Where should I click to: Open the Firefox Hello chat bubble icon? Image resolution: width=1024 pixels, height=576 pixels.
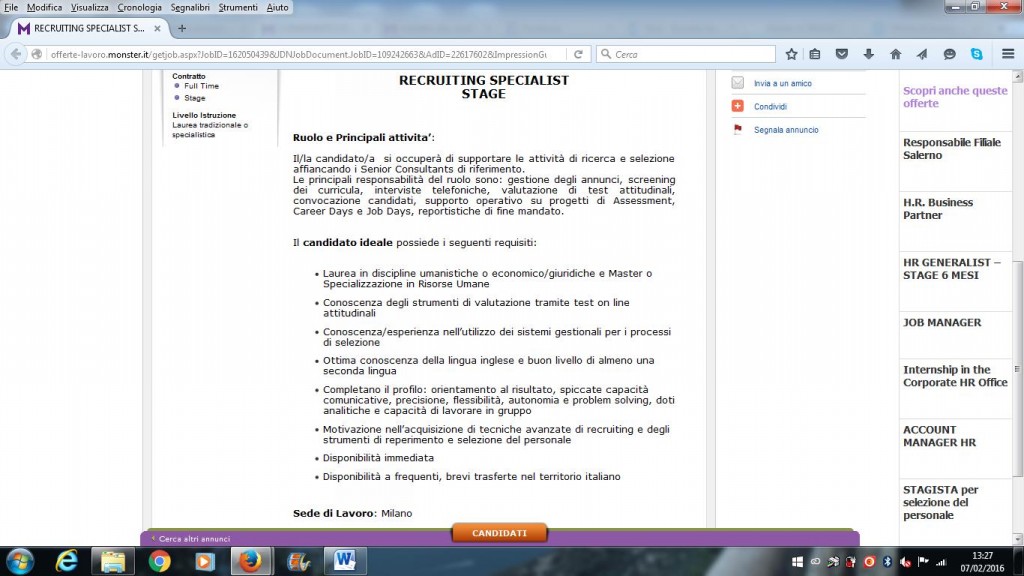point(950,54)
